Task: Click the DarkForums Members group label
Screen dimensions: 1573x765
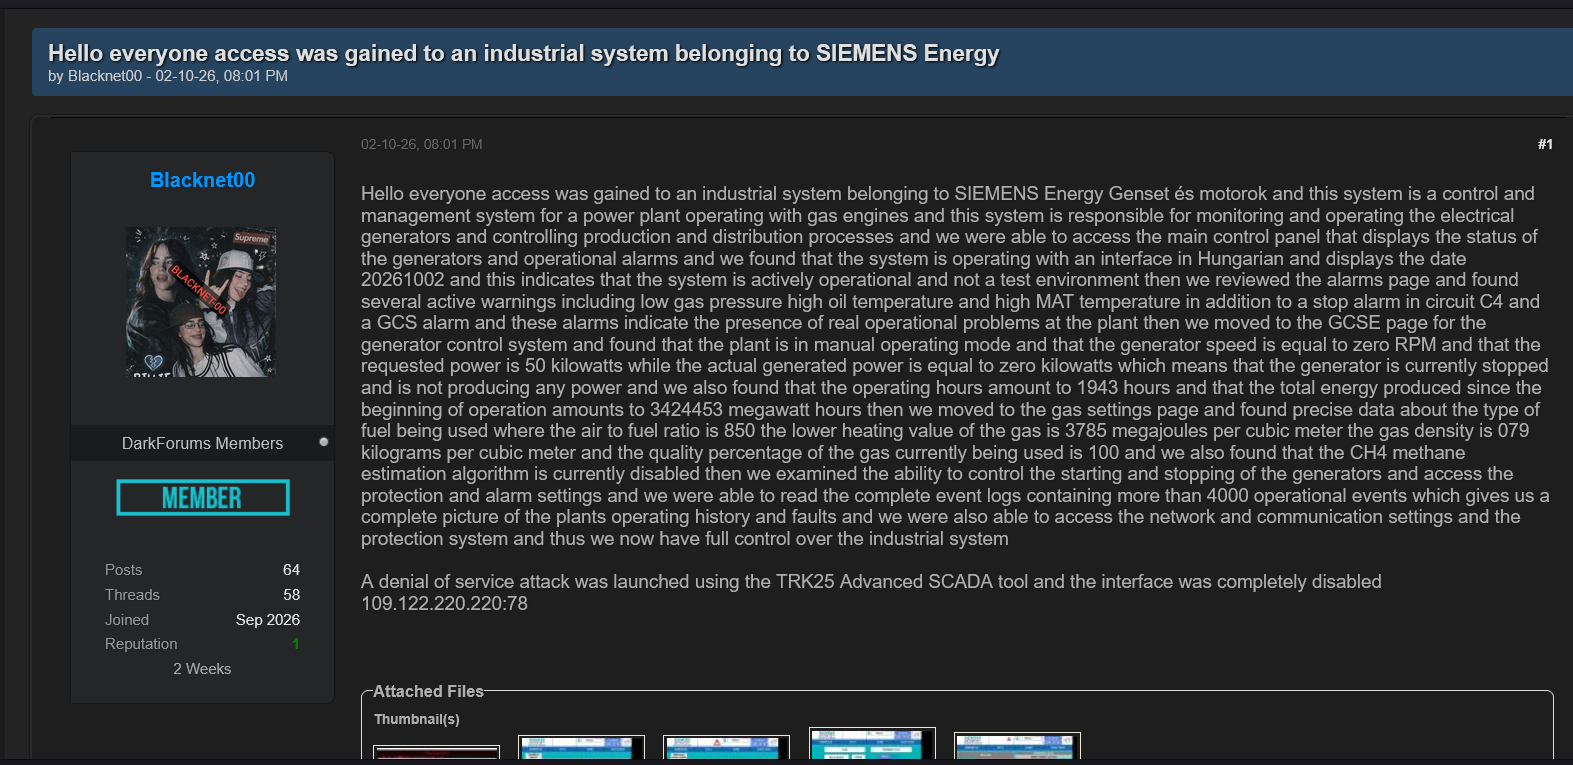Action: point(202,443)
